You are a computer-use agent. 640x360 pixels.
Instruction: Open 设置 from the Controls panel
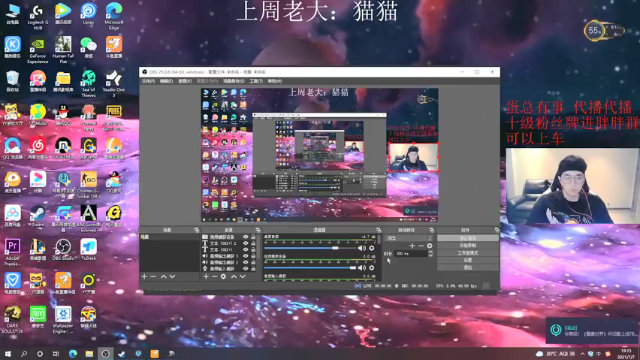(468, 260)
